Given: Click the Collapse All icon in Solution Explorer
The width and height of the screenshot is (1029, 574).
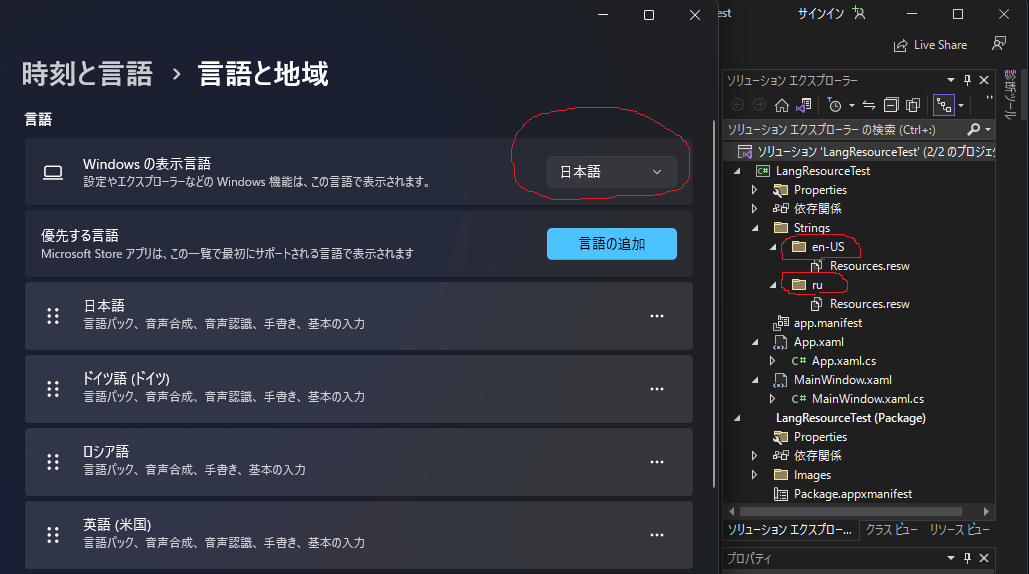Looking at the screenshot, I should [x=891, y=105].
